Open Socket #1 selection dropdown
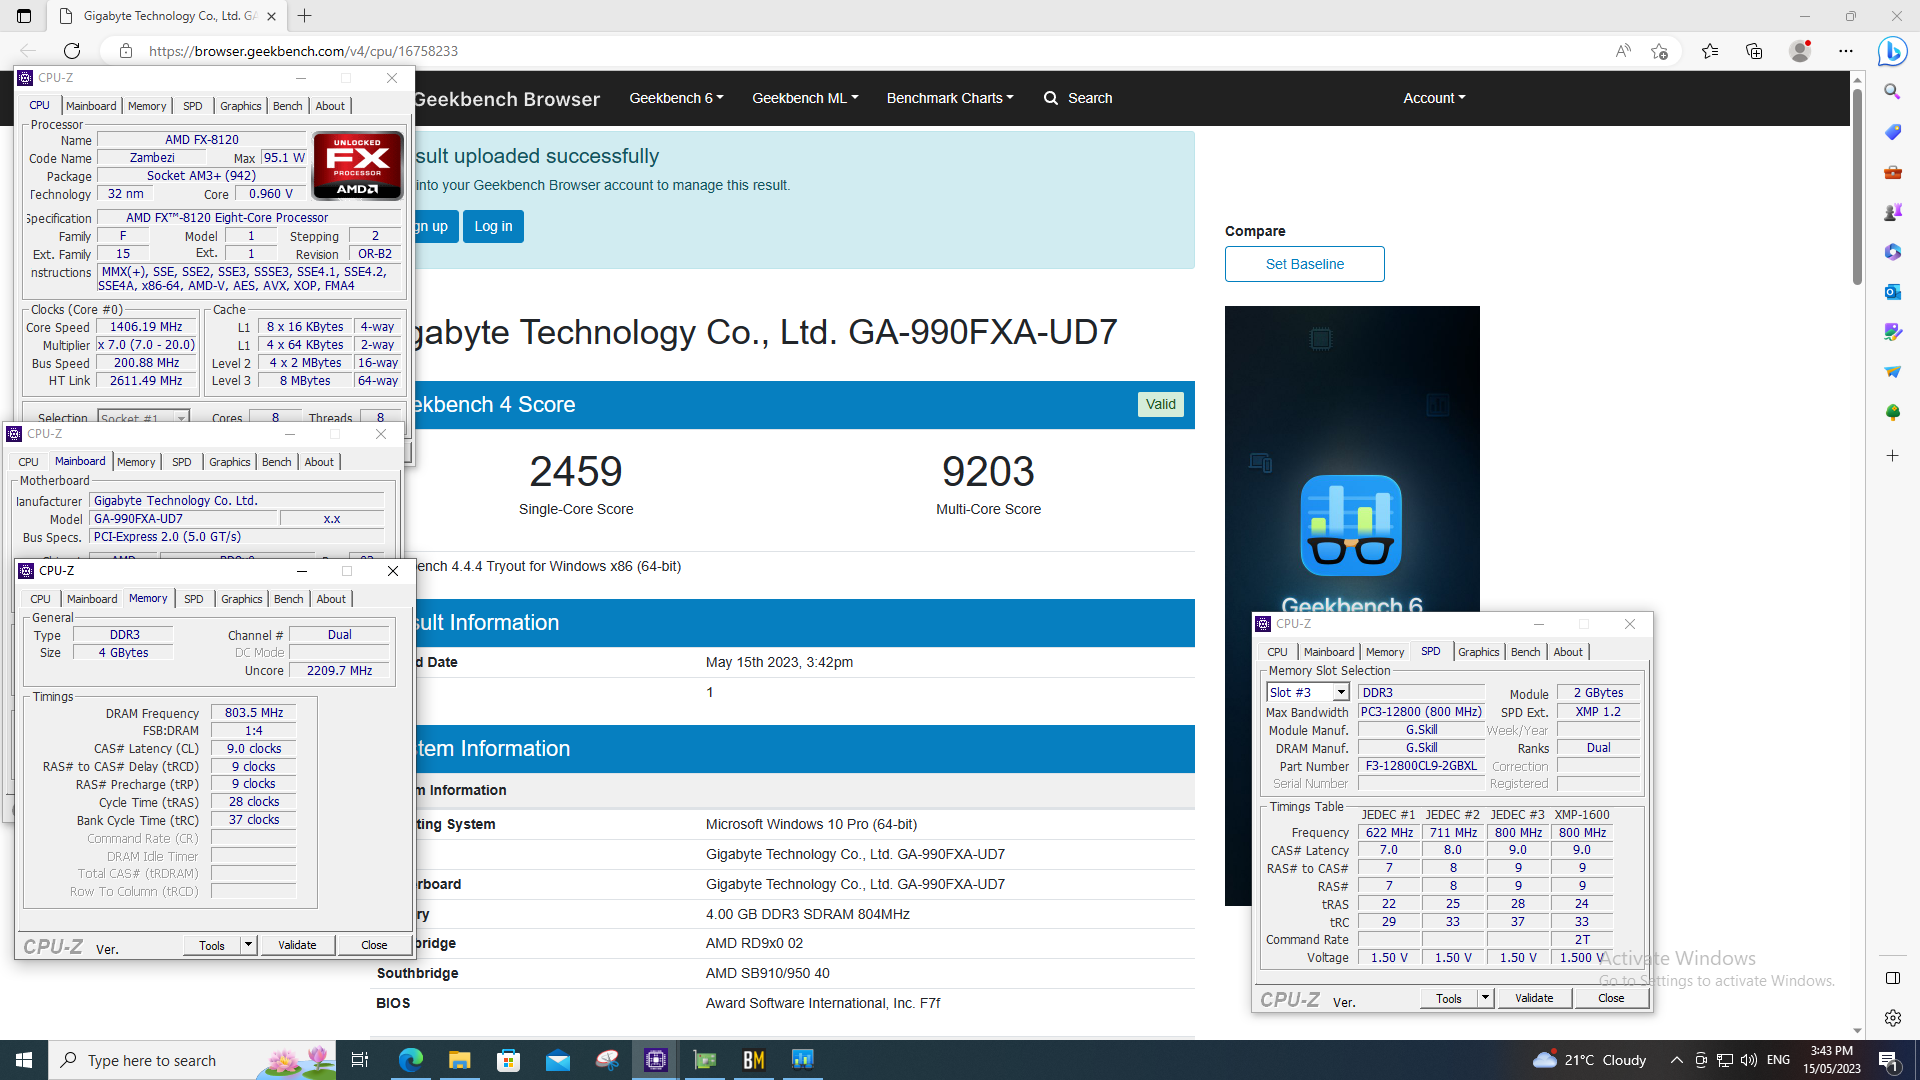1920x1080 pixels. pos(144,418)
